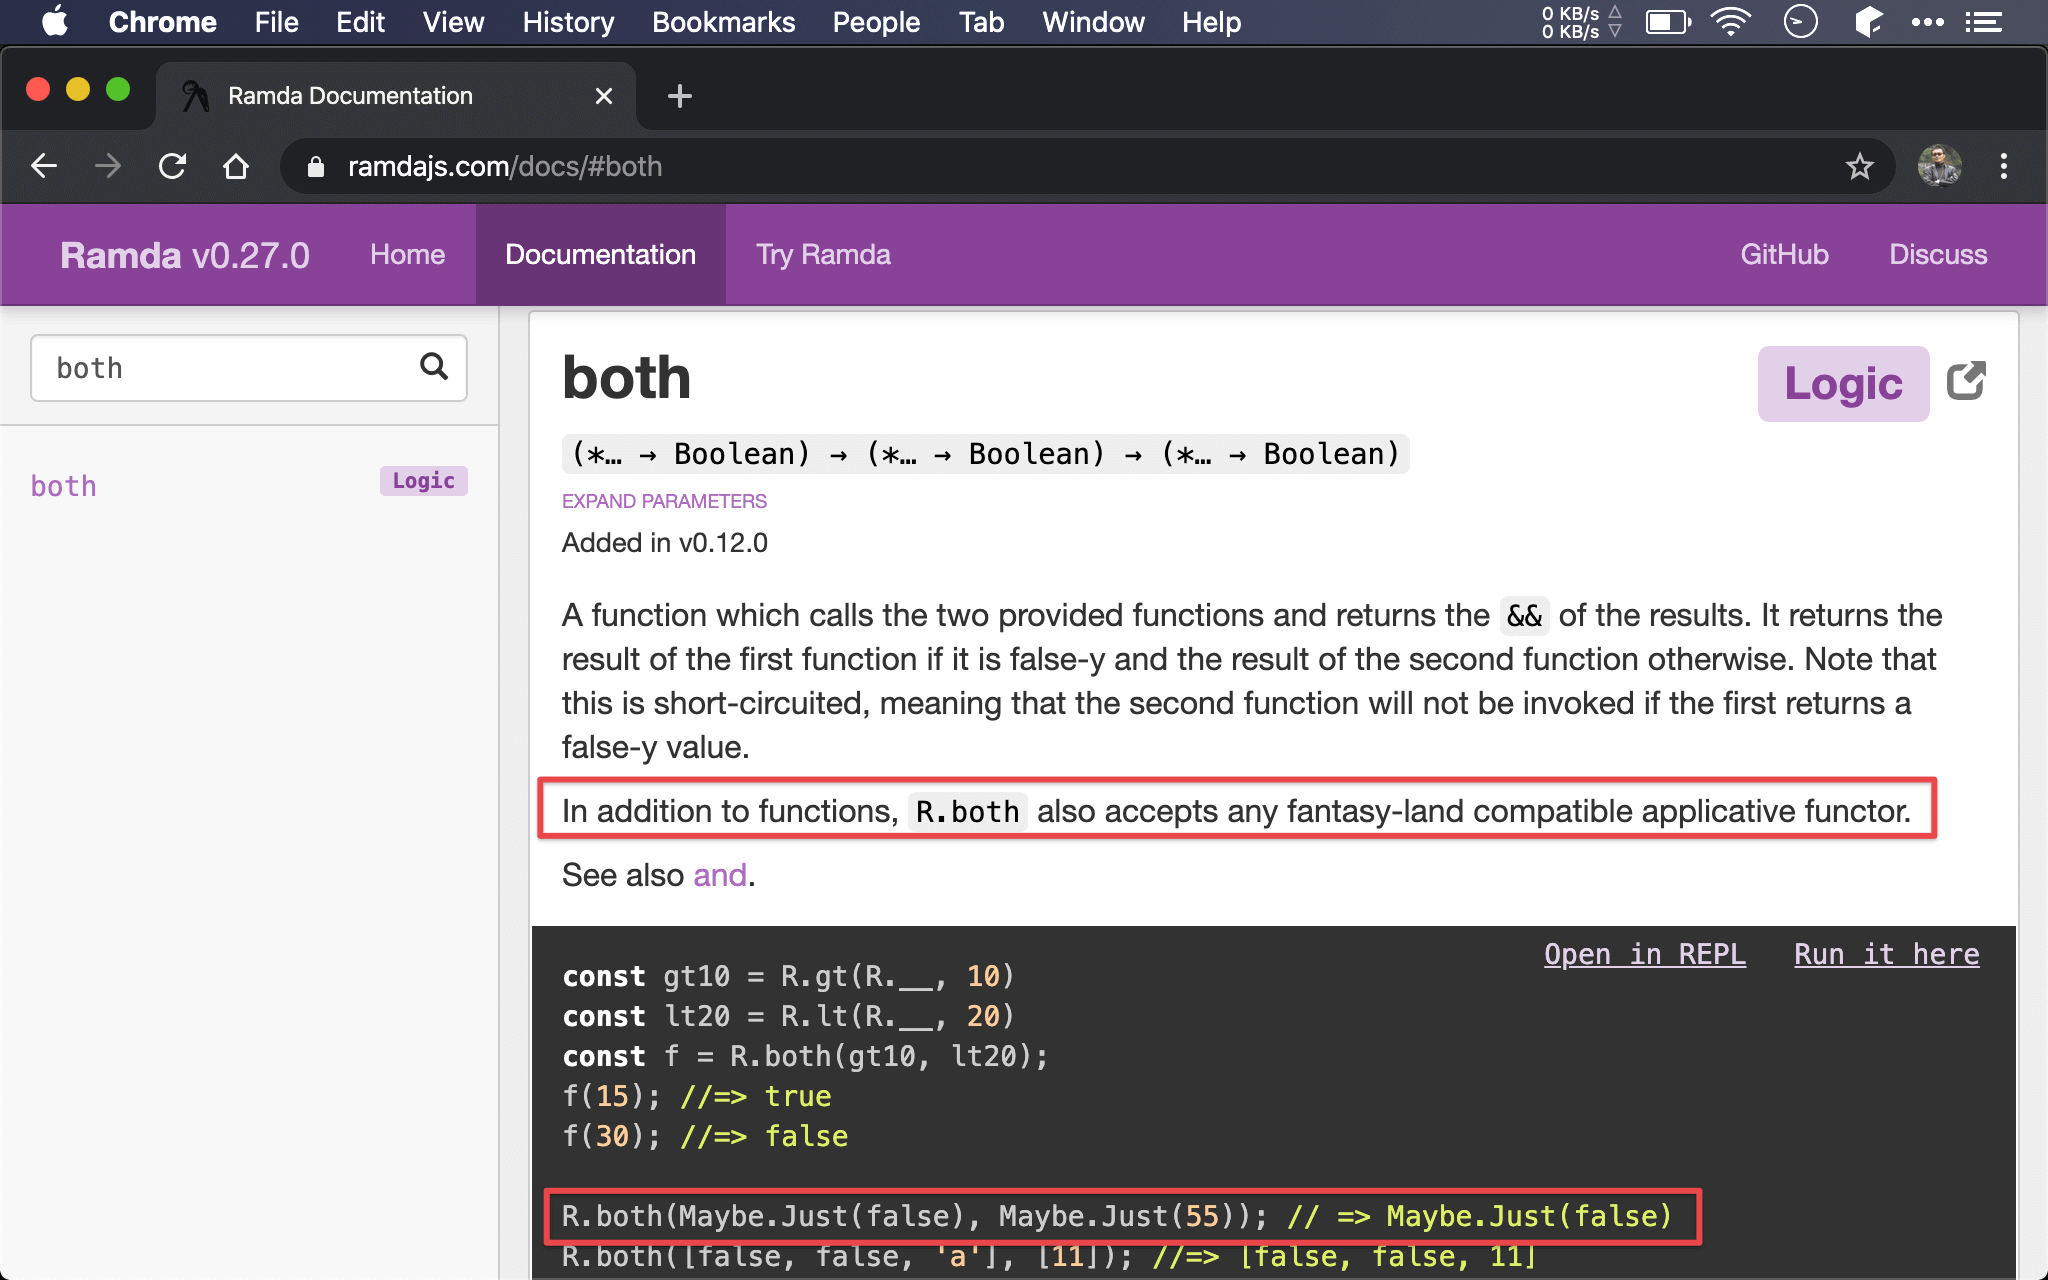Click the code line const f = R.both(gt10, lt20)
This screenshot has height=1280, width=2048.
pyautogui.click(x=805, y=1056)
